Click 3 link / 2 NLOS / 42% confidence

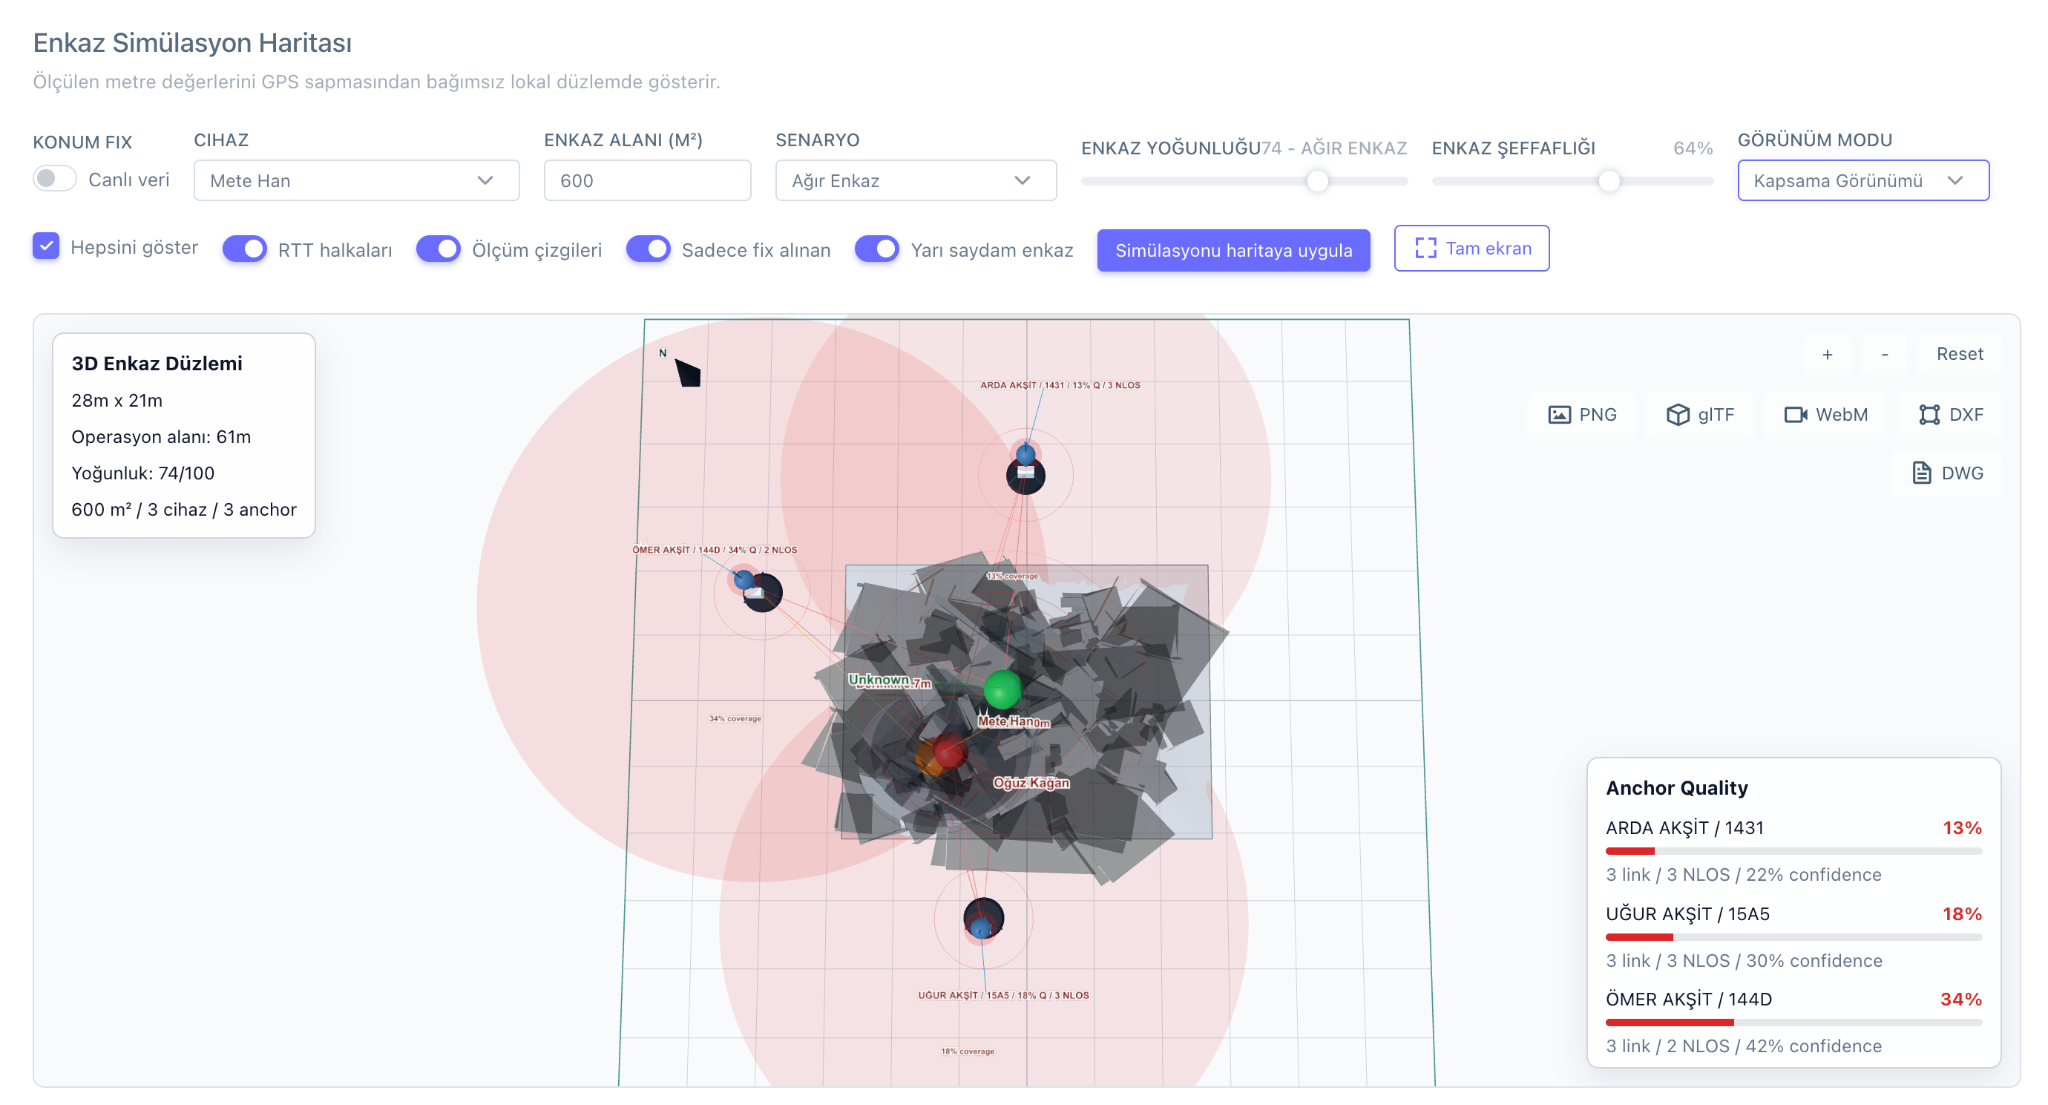[1744, 1046]
